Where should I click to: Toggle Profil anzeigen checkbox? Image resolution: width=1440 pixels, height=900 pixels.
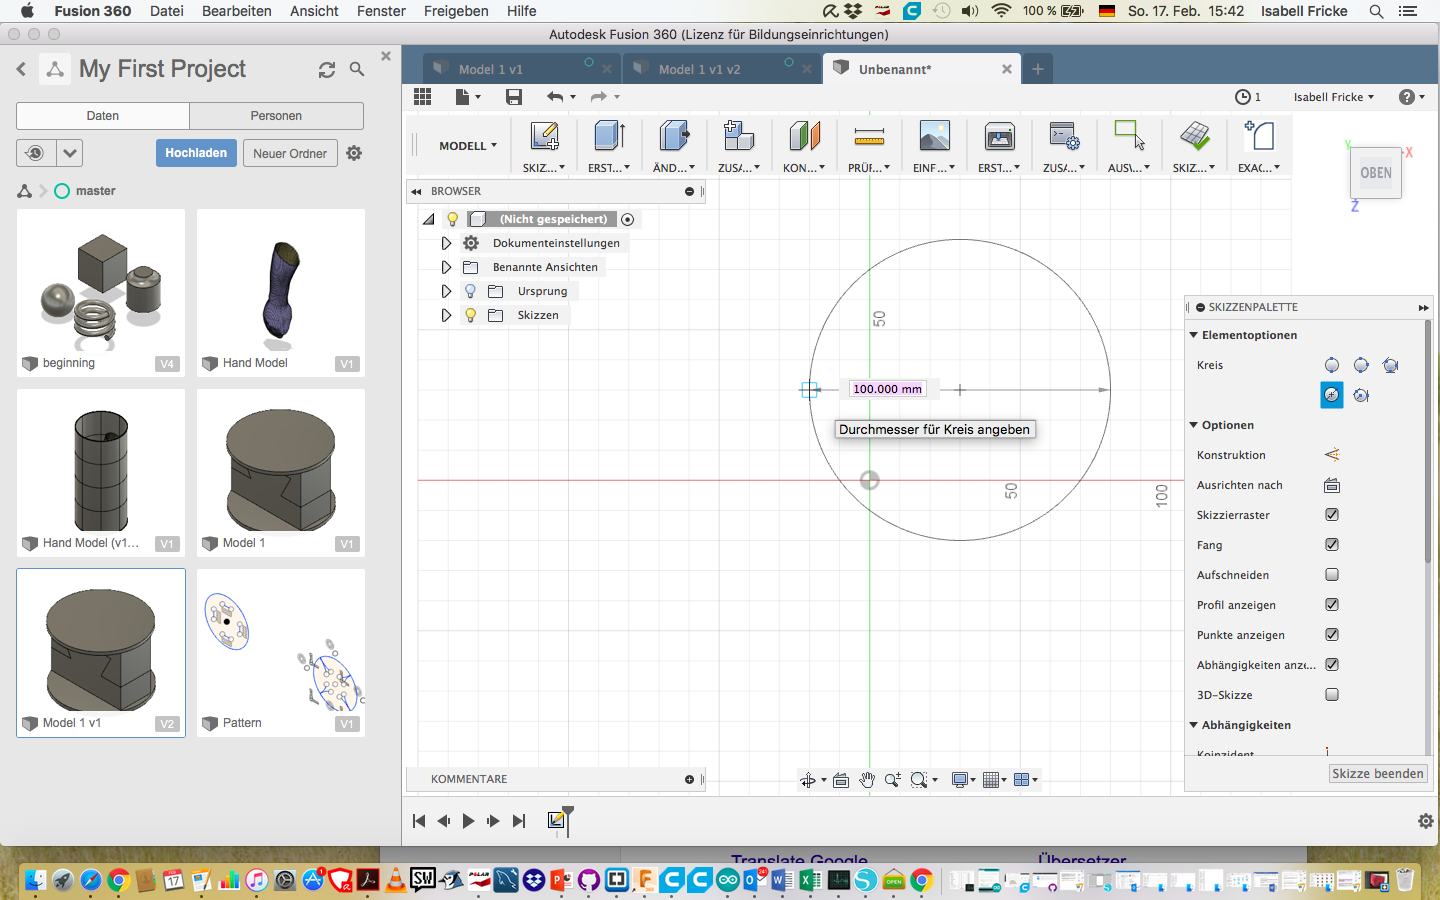click(x=1332, y=605)
